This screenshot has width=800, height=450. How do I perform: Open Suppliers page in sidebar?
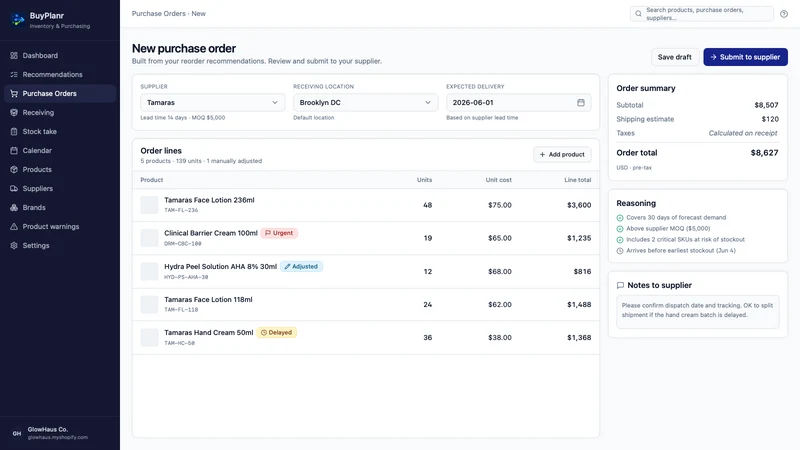(60, 188)
